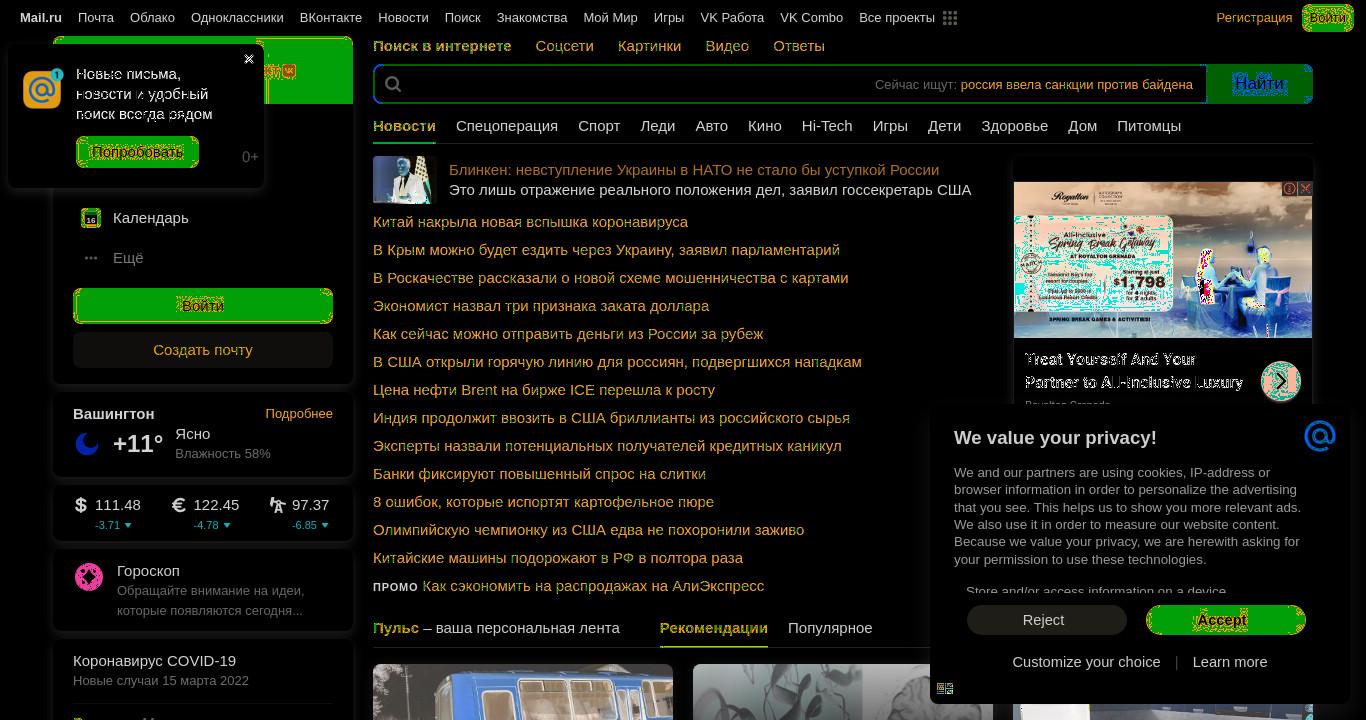Open headline about картофельное пюре mistakes
This screenshot has width=1366, height=720.
tap(543, 502)
